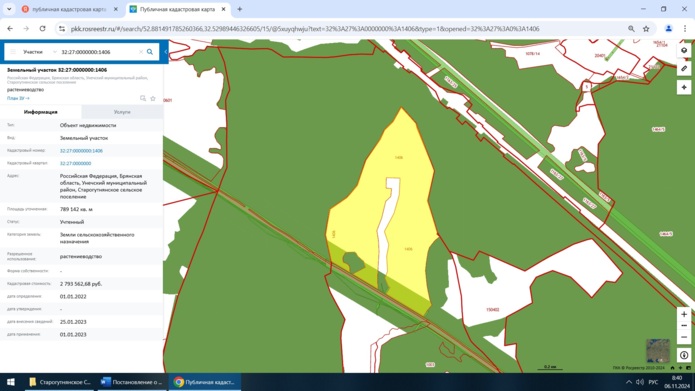Viewport: 695px width, 391px height.
Task: Open the План ЗУ link
Action: tap(18, 98)
